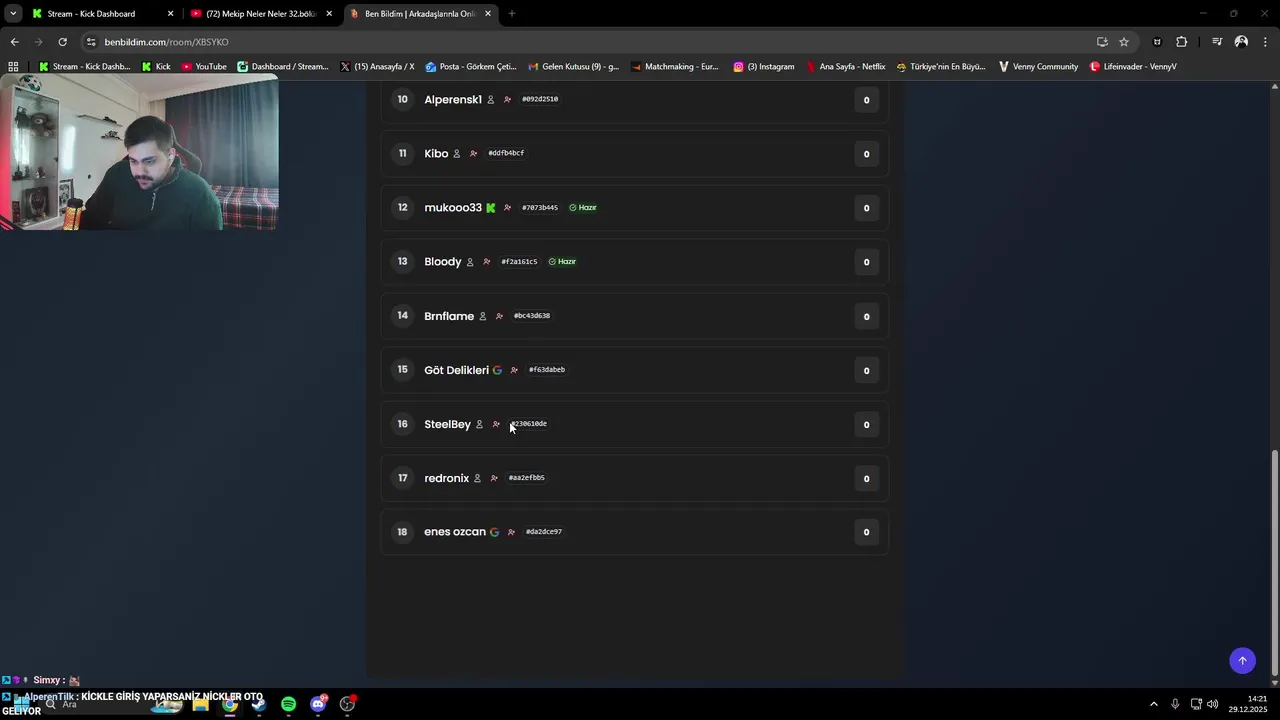The width and height of the screenshot is (1280, 720).
Task: Click the user icon next to SteelBey
Action: pyautogui.click(x=479, y=424)
